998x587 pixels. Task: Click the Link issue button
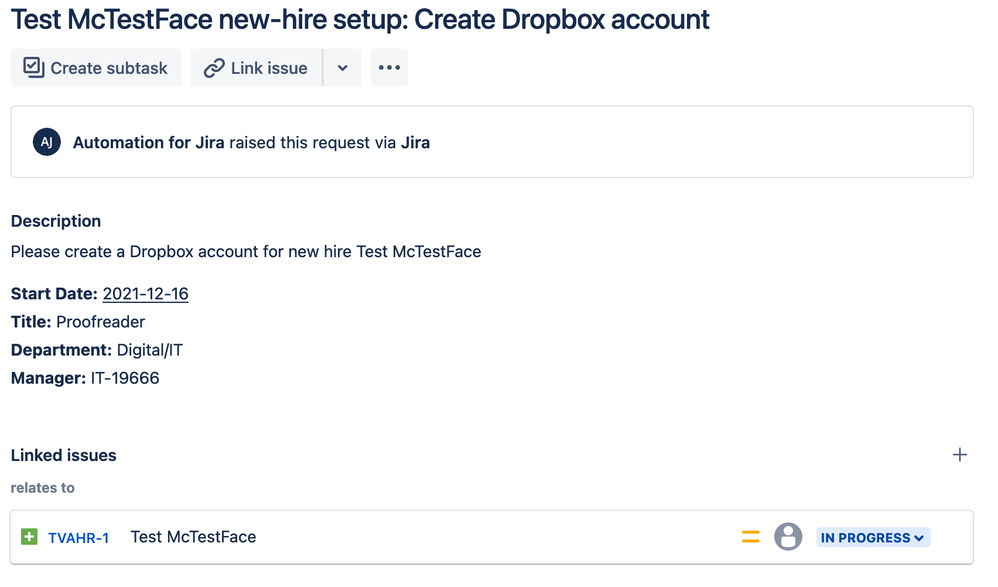pyautogui.click(x=257, y=67)
